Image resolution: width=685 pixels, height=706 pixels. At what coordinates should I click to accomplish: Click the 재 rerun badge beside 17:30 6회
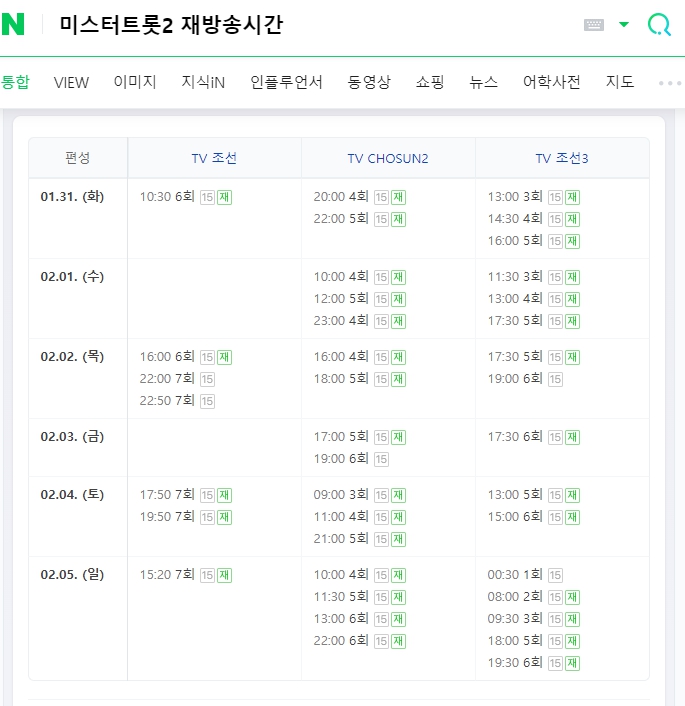[572, 437]
